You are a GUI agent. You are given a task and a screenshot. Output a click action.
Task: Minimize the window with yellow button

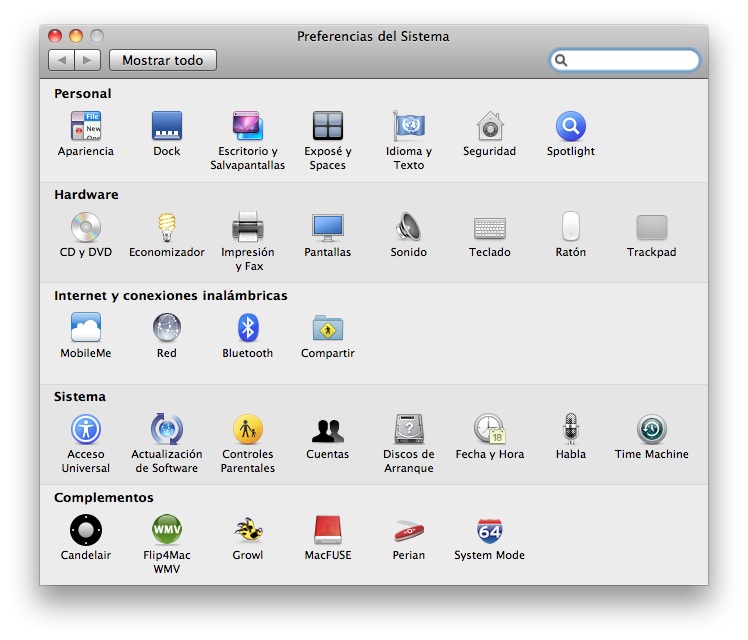point(76,36)
